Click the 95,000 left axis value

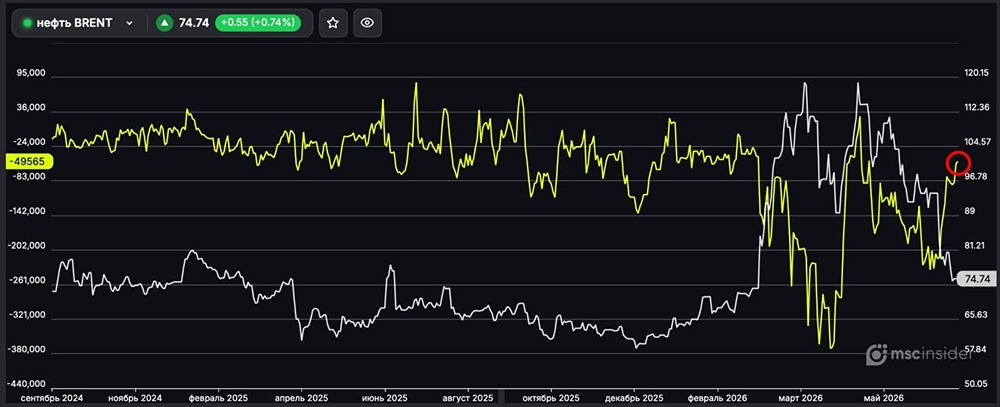pos(33,73)
